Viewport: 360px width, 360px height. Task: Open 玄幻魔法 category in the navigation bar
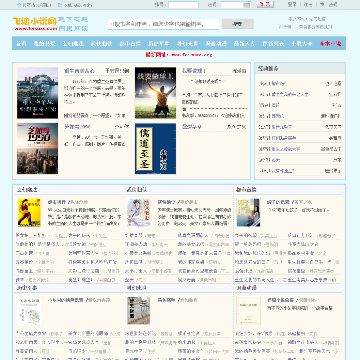(73, 43)
